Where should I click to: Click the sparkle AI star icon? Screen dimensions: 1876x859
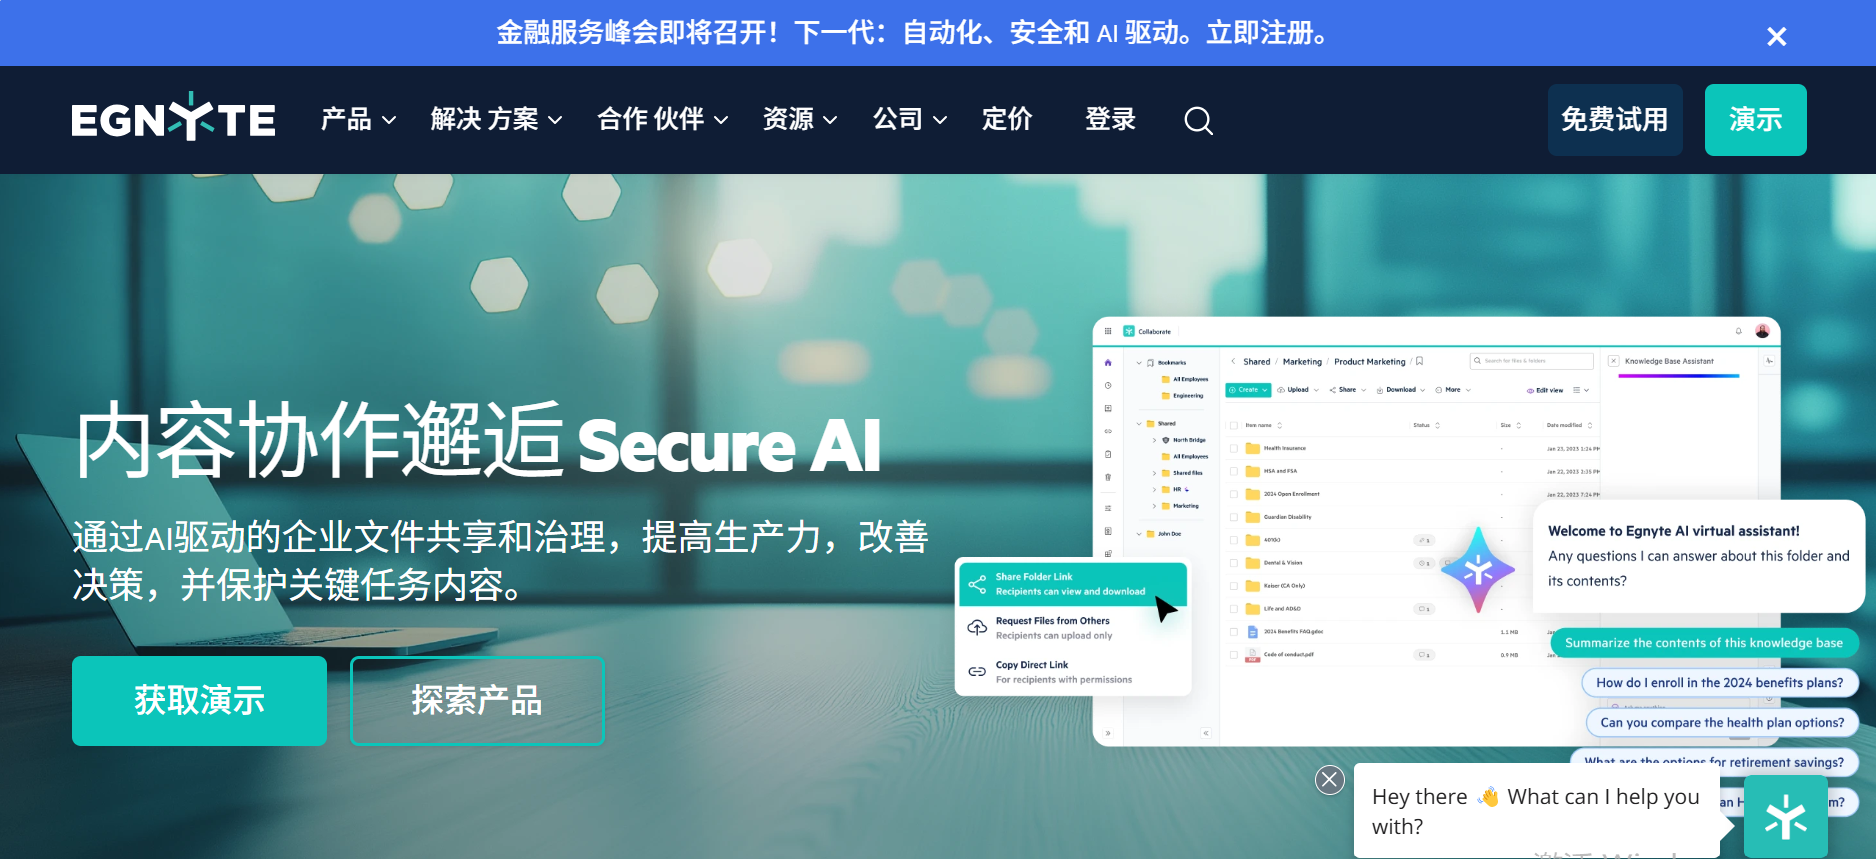pos(1478,570)
